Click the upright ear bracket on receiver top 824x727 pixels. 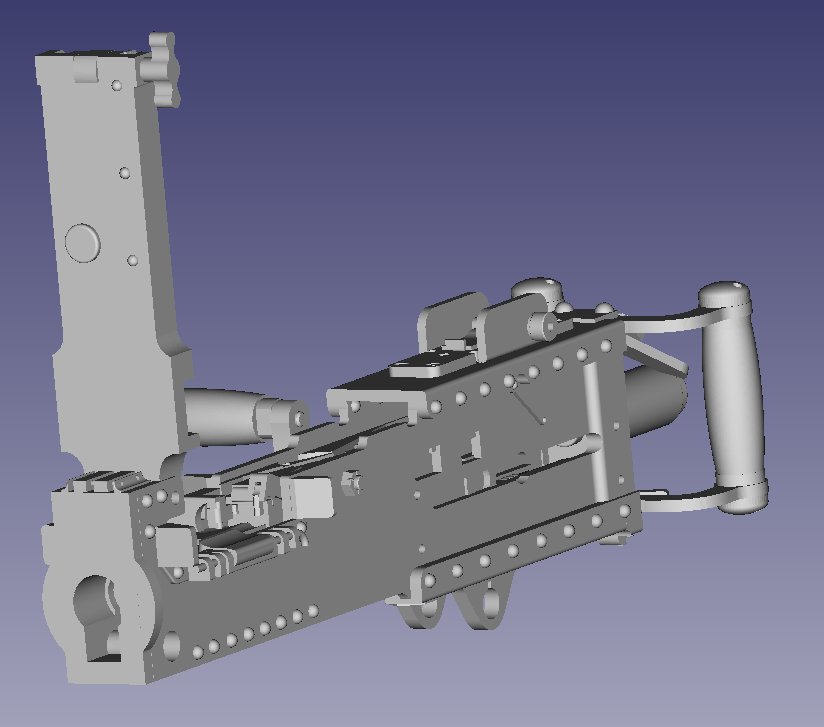443,320
